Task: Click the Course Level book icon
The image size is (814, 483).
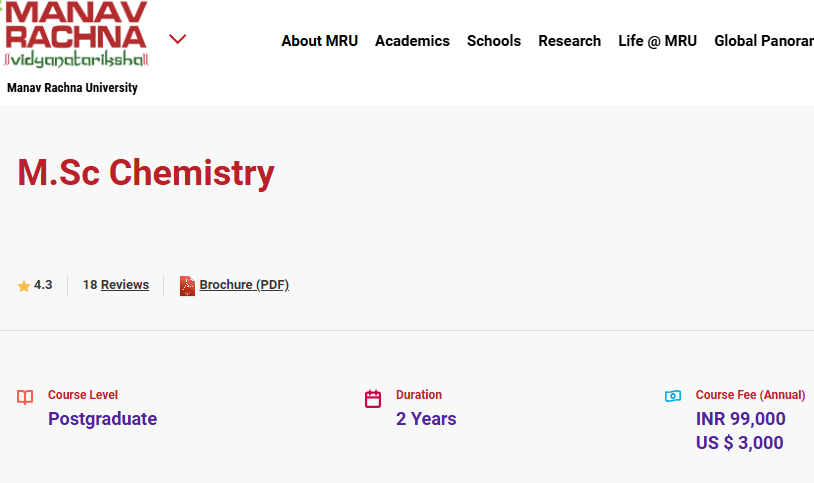Action: tap(26, 397)
